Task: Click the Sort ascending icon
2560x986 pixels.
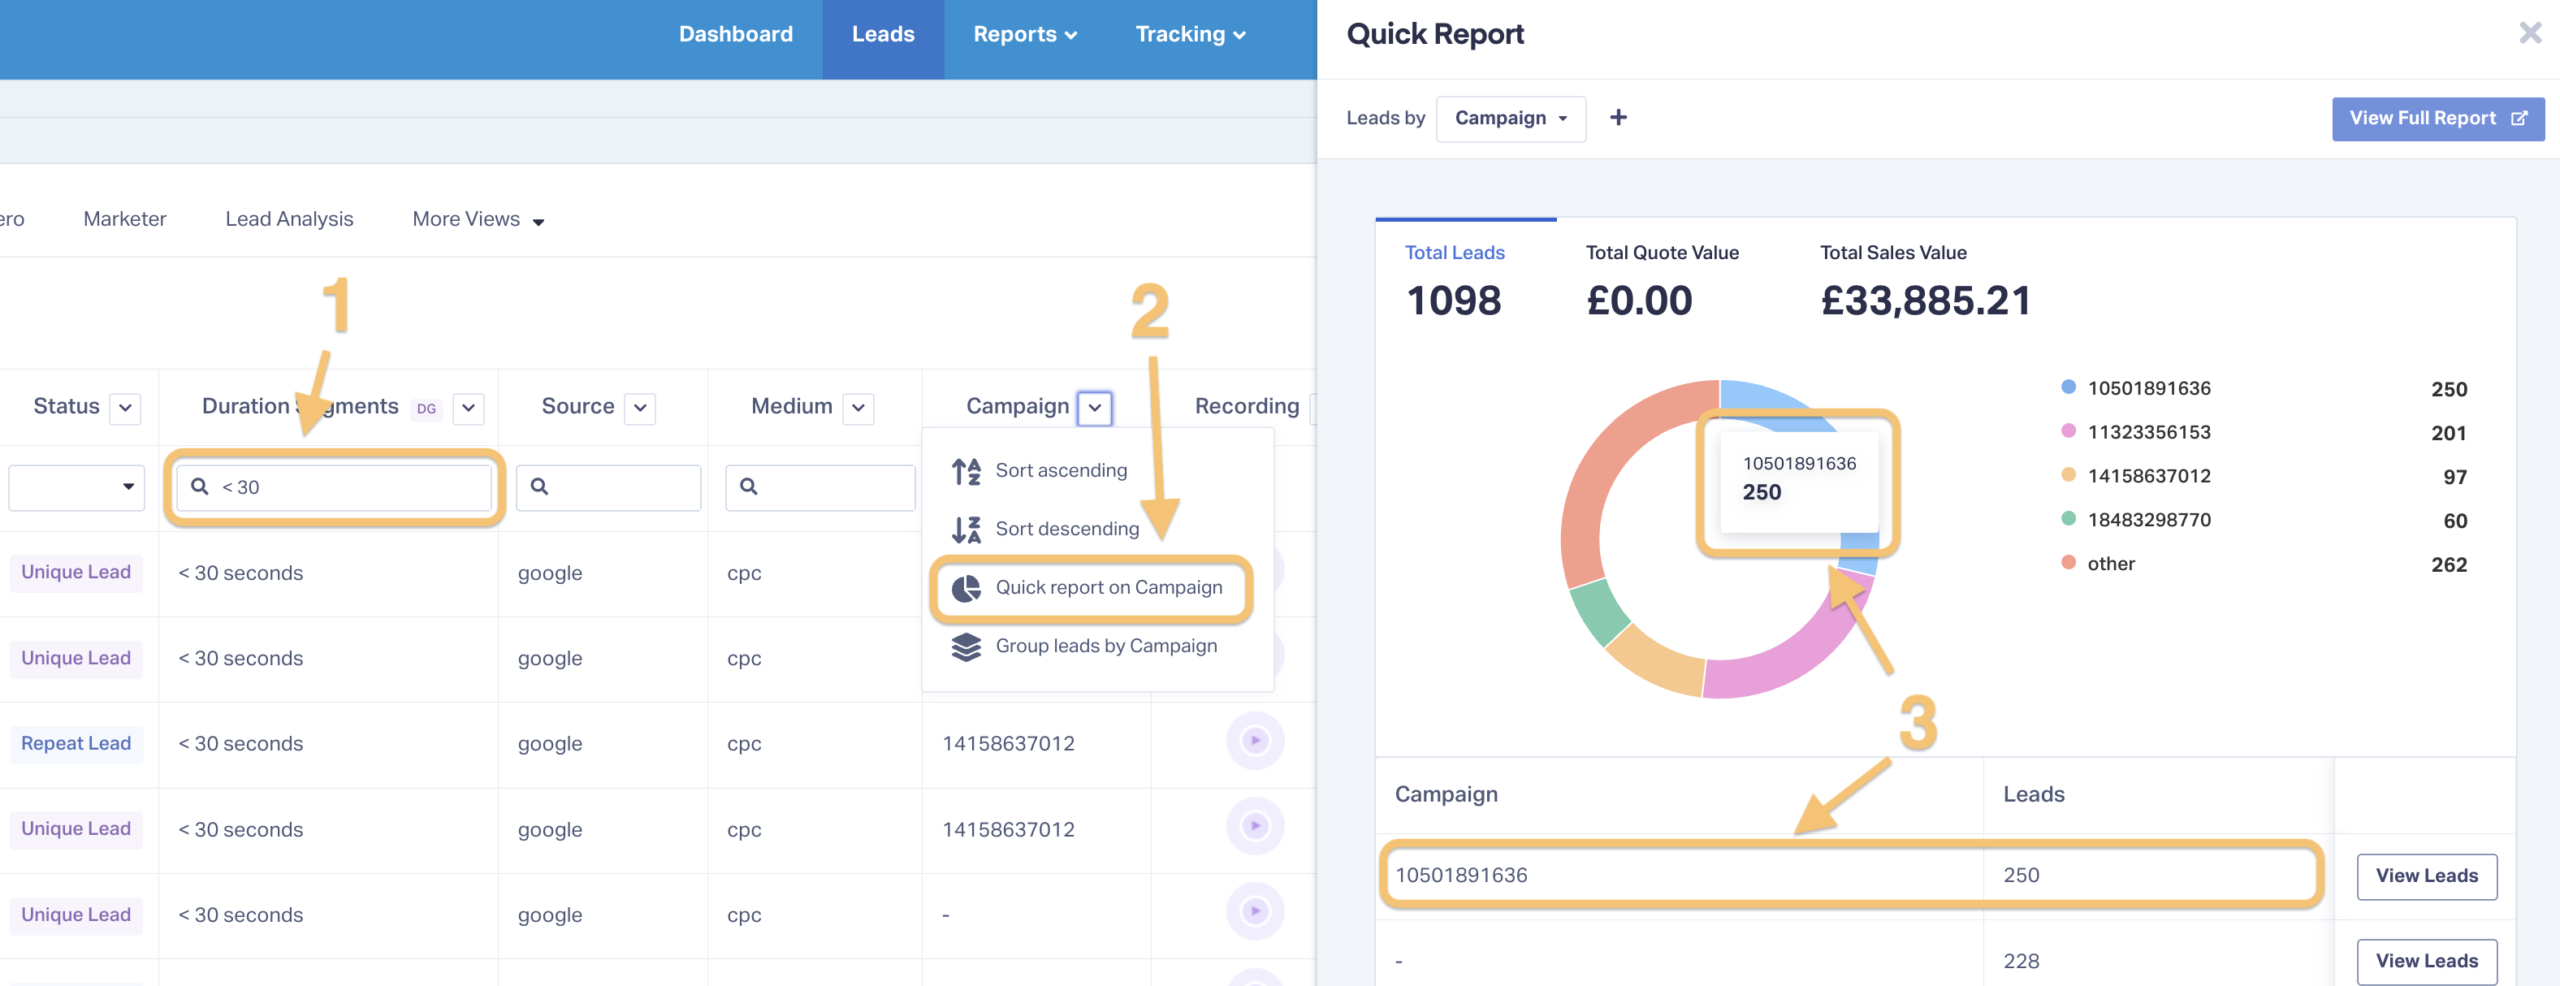Action: click(966, 471)
